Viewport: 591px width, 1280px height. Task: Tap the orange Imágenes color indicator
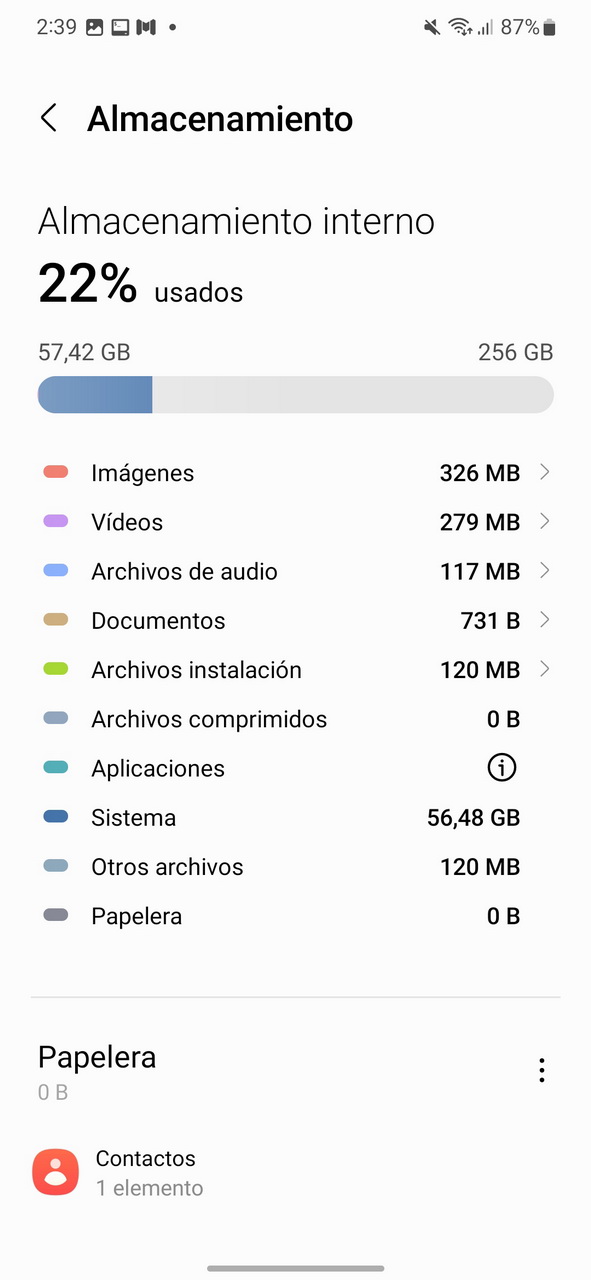pos(56,472)
